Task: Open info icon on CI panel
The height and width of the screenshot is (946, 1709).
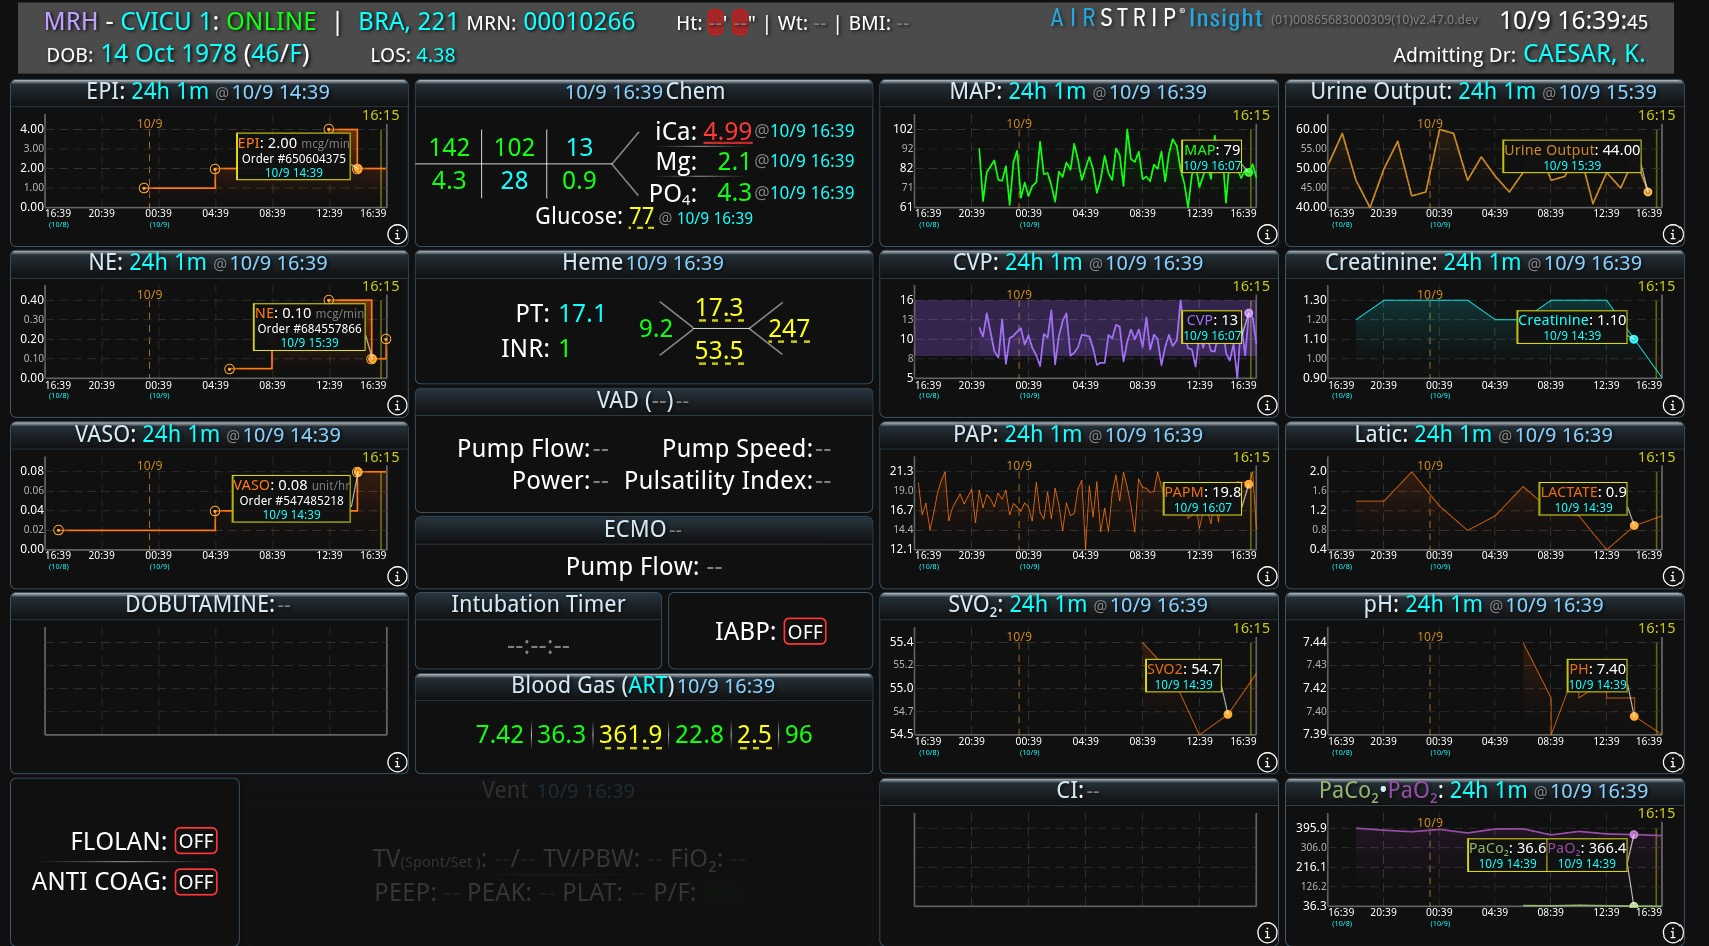Action: coord(1267,933)
